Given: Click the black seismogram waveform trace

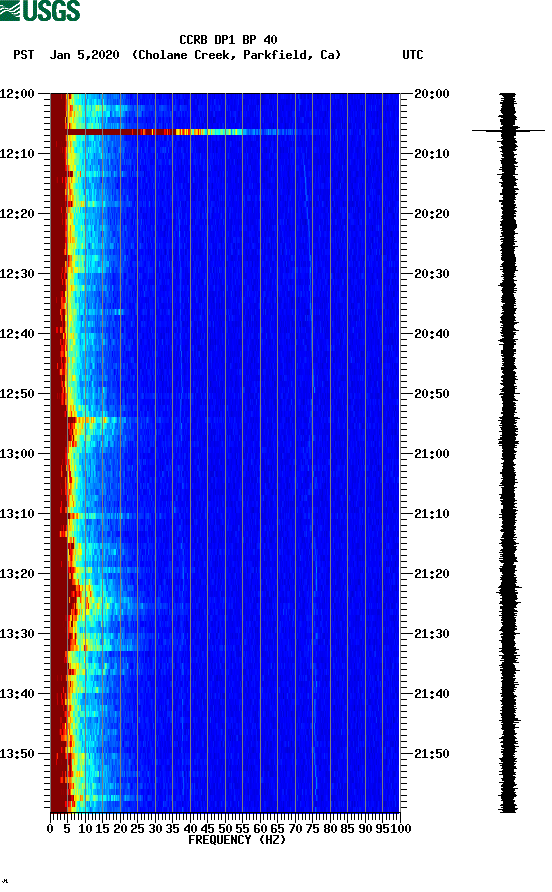Looking at the screenshot, I should (508, 452).
